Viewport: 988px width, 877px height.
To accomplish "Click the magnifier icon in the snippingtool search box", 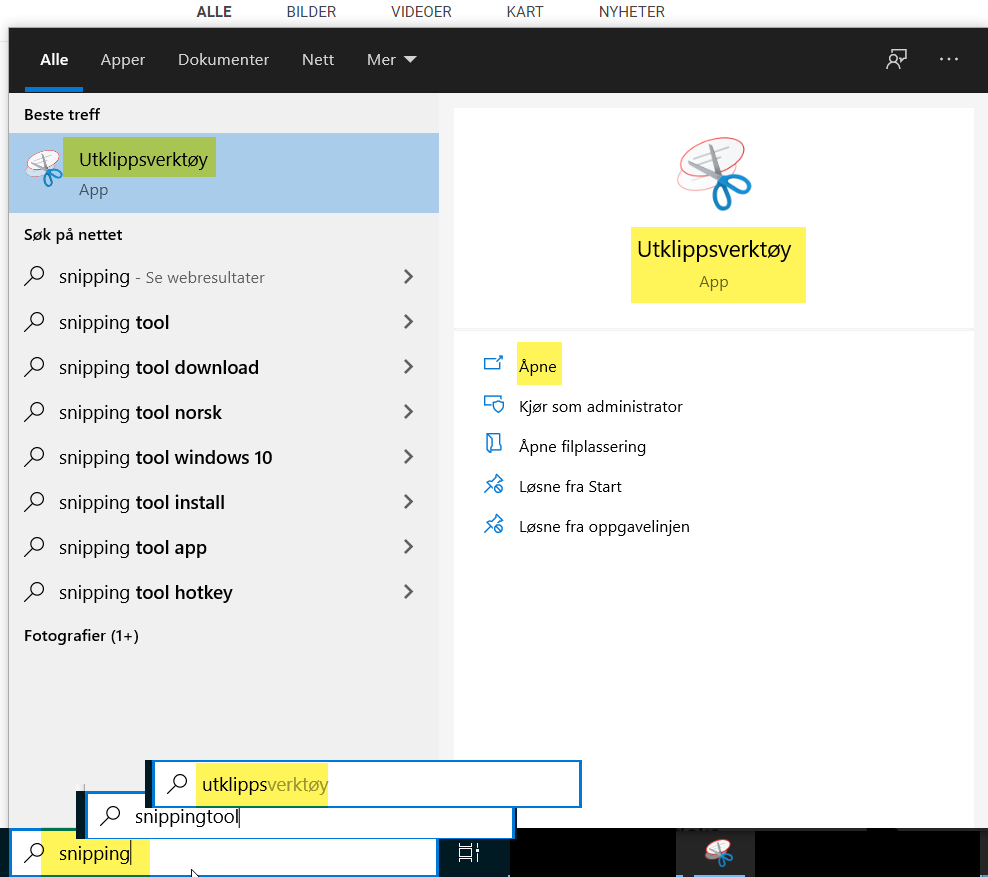I will (110, 815).
